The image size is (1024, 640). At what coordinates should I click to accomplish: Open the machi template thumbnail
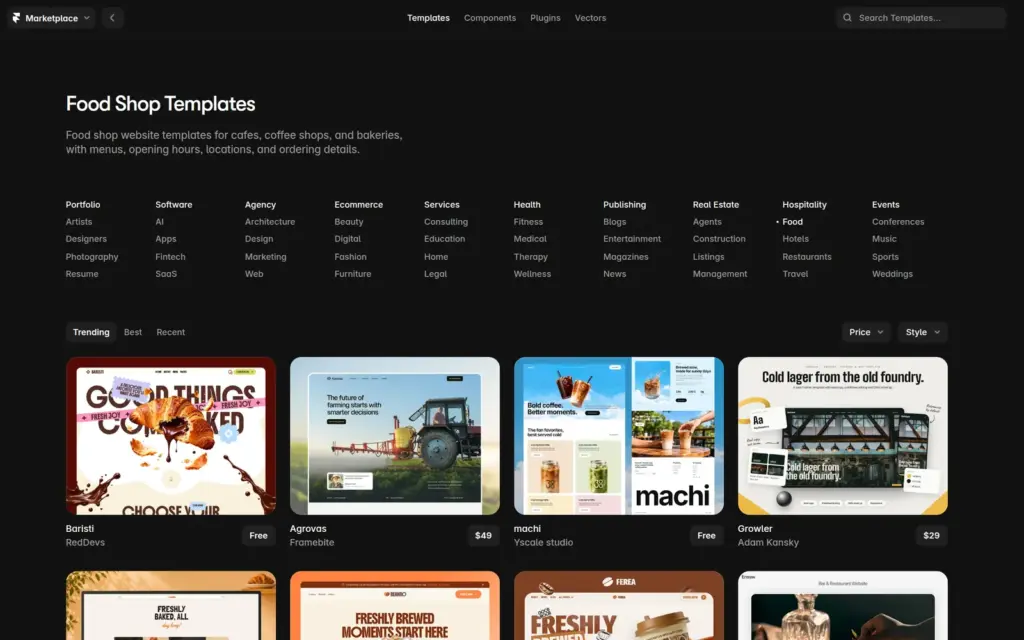tap(618, 436)
